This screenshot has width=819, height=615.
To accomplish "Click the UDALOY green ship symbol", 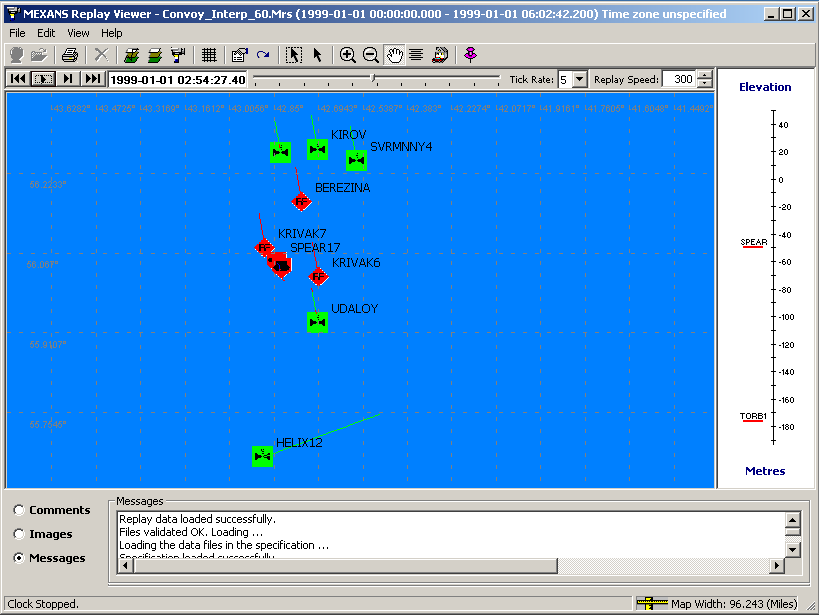I will point(317,322).
